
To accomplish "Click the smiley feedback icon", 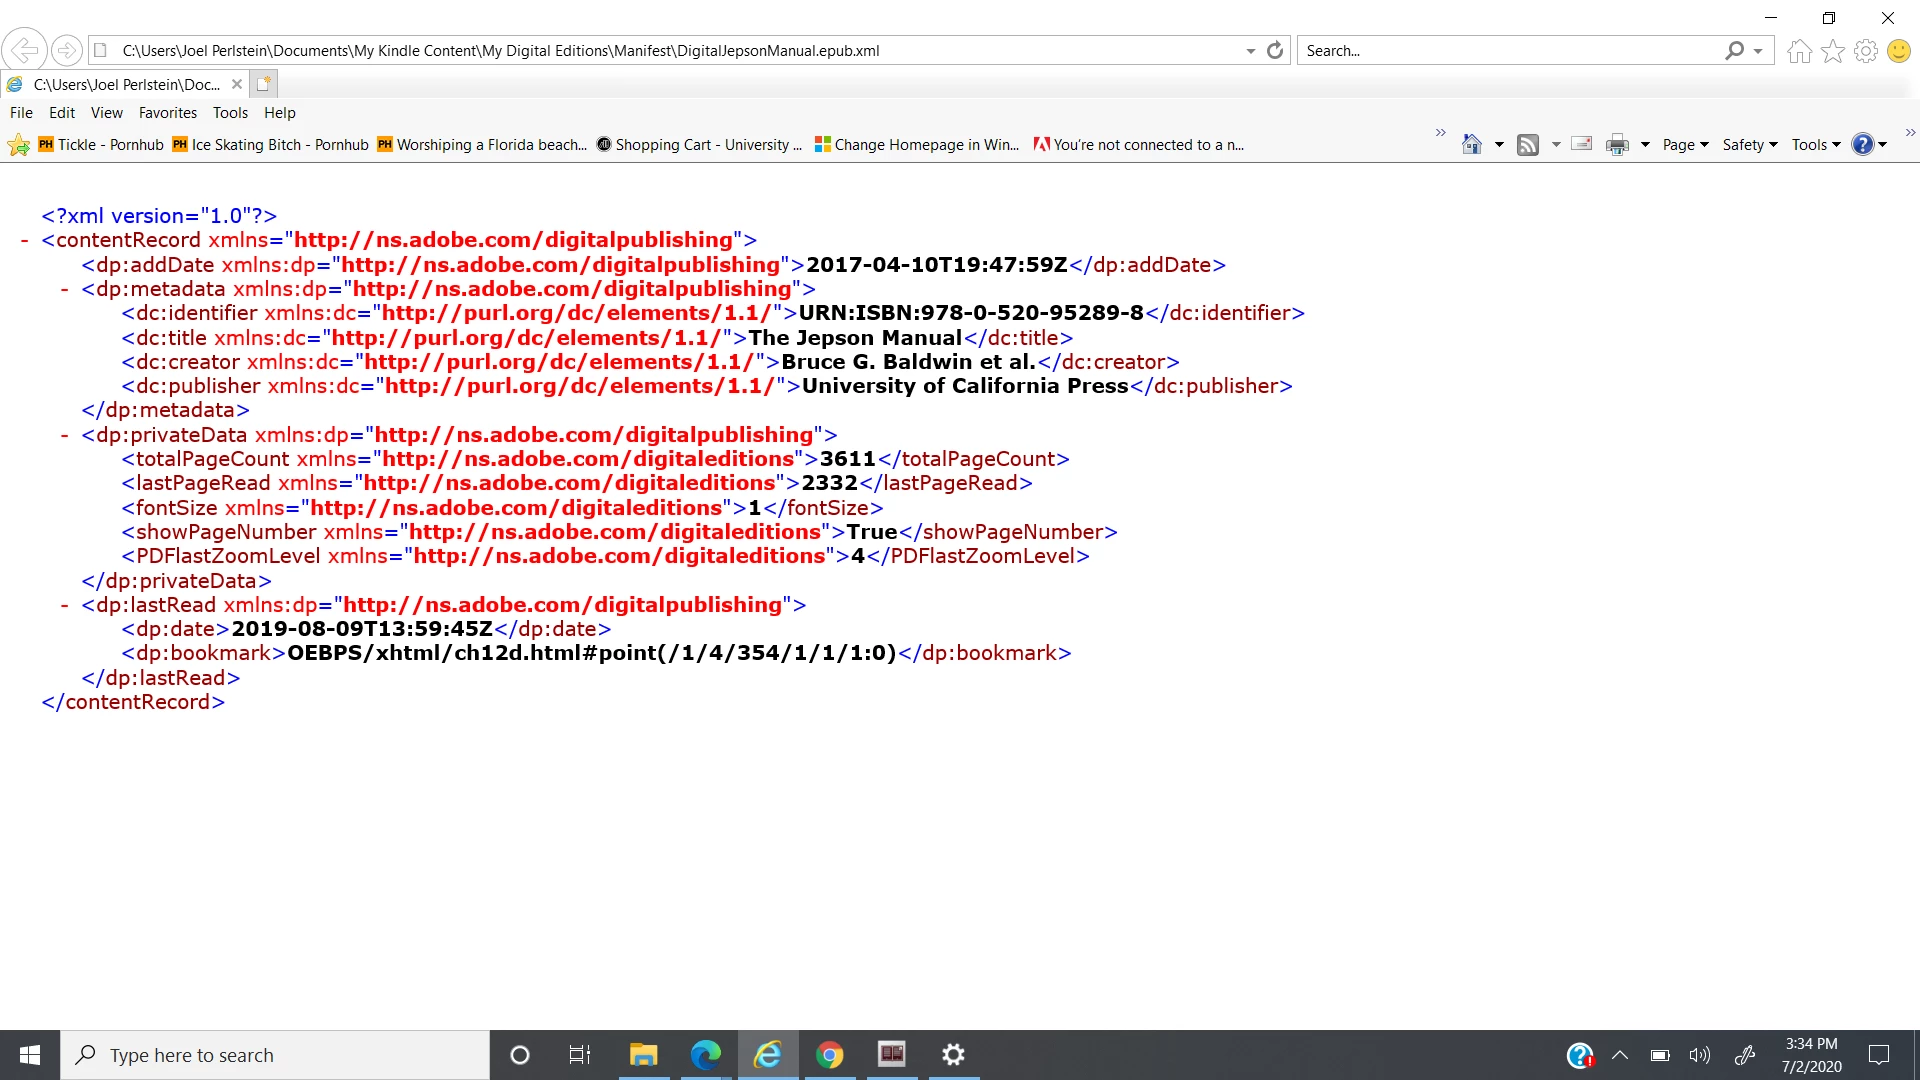I will point(1899,51).
